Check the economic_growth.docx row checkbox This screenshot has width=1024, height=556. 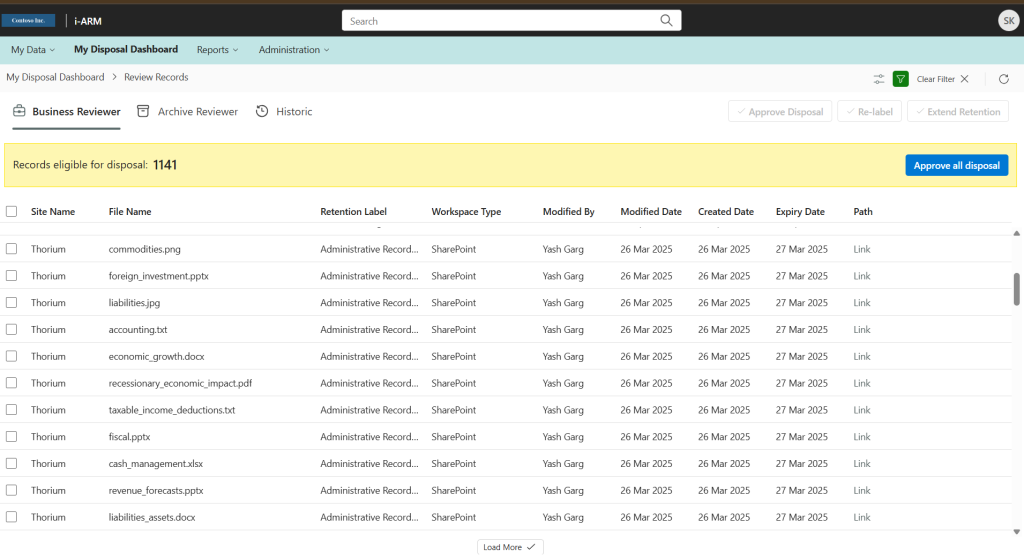(x=11, y=356)
